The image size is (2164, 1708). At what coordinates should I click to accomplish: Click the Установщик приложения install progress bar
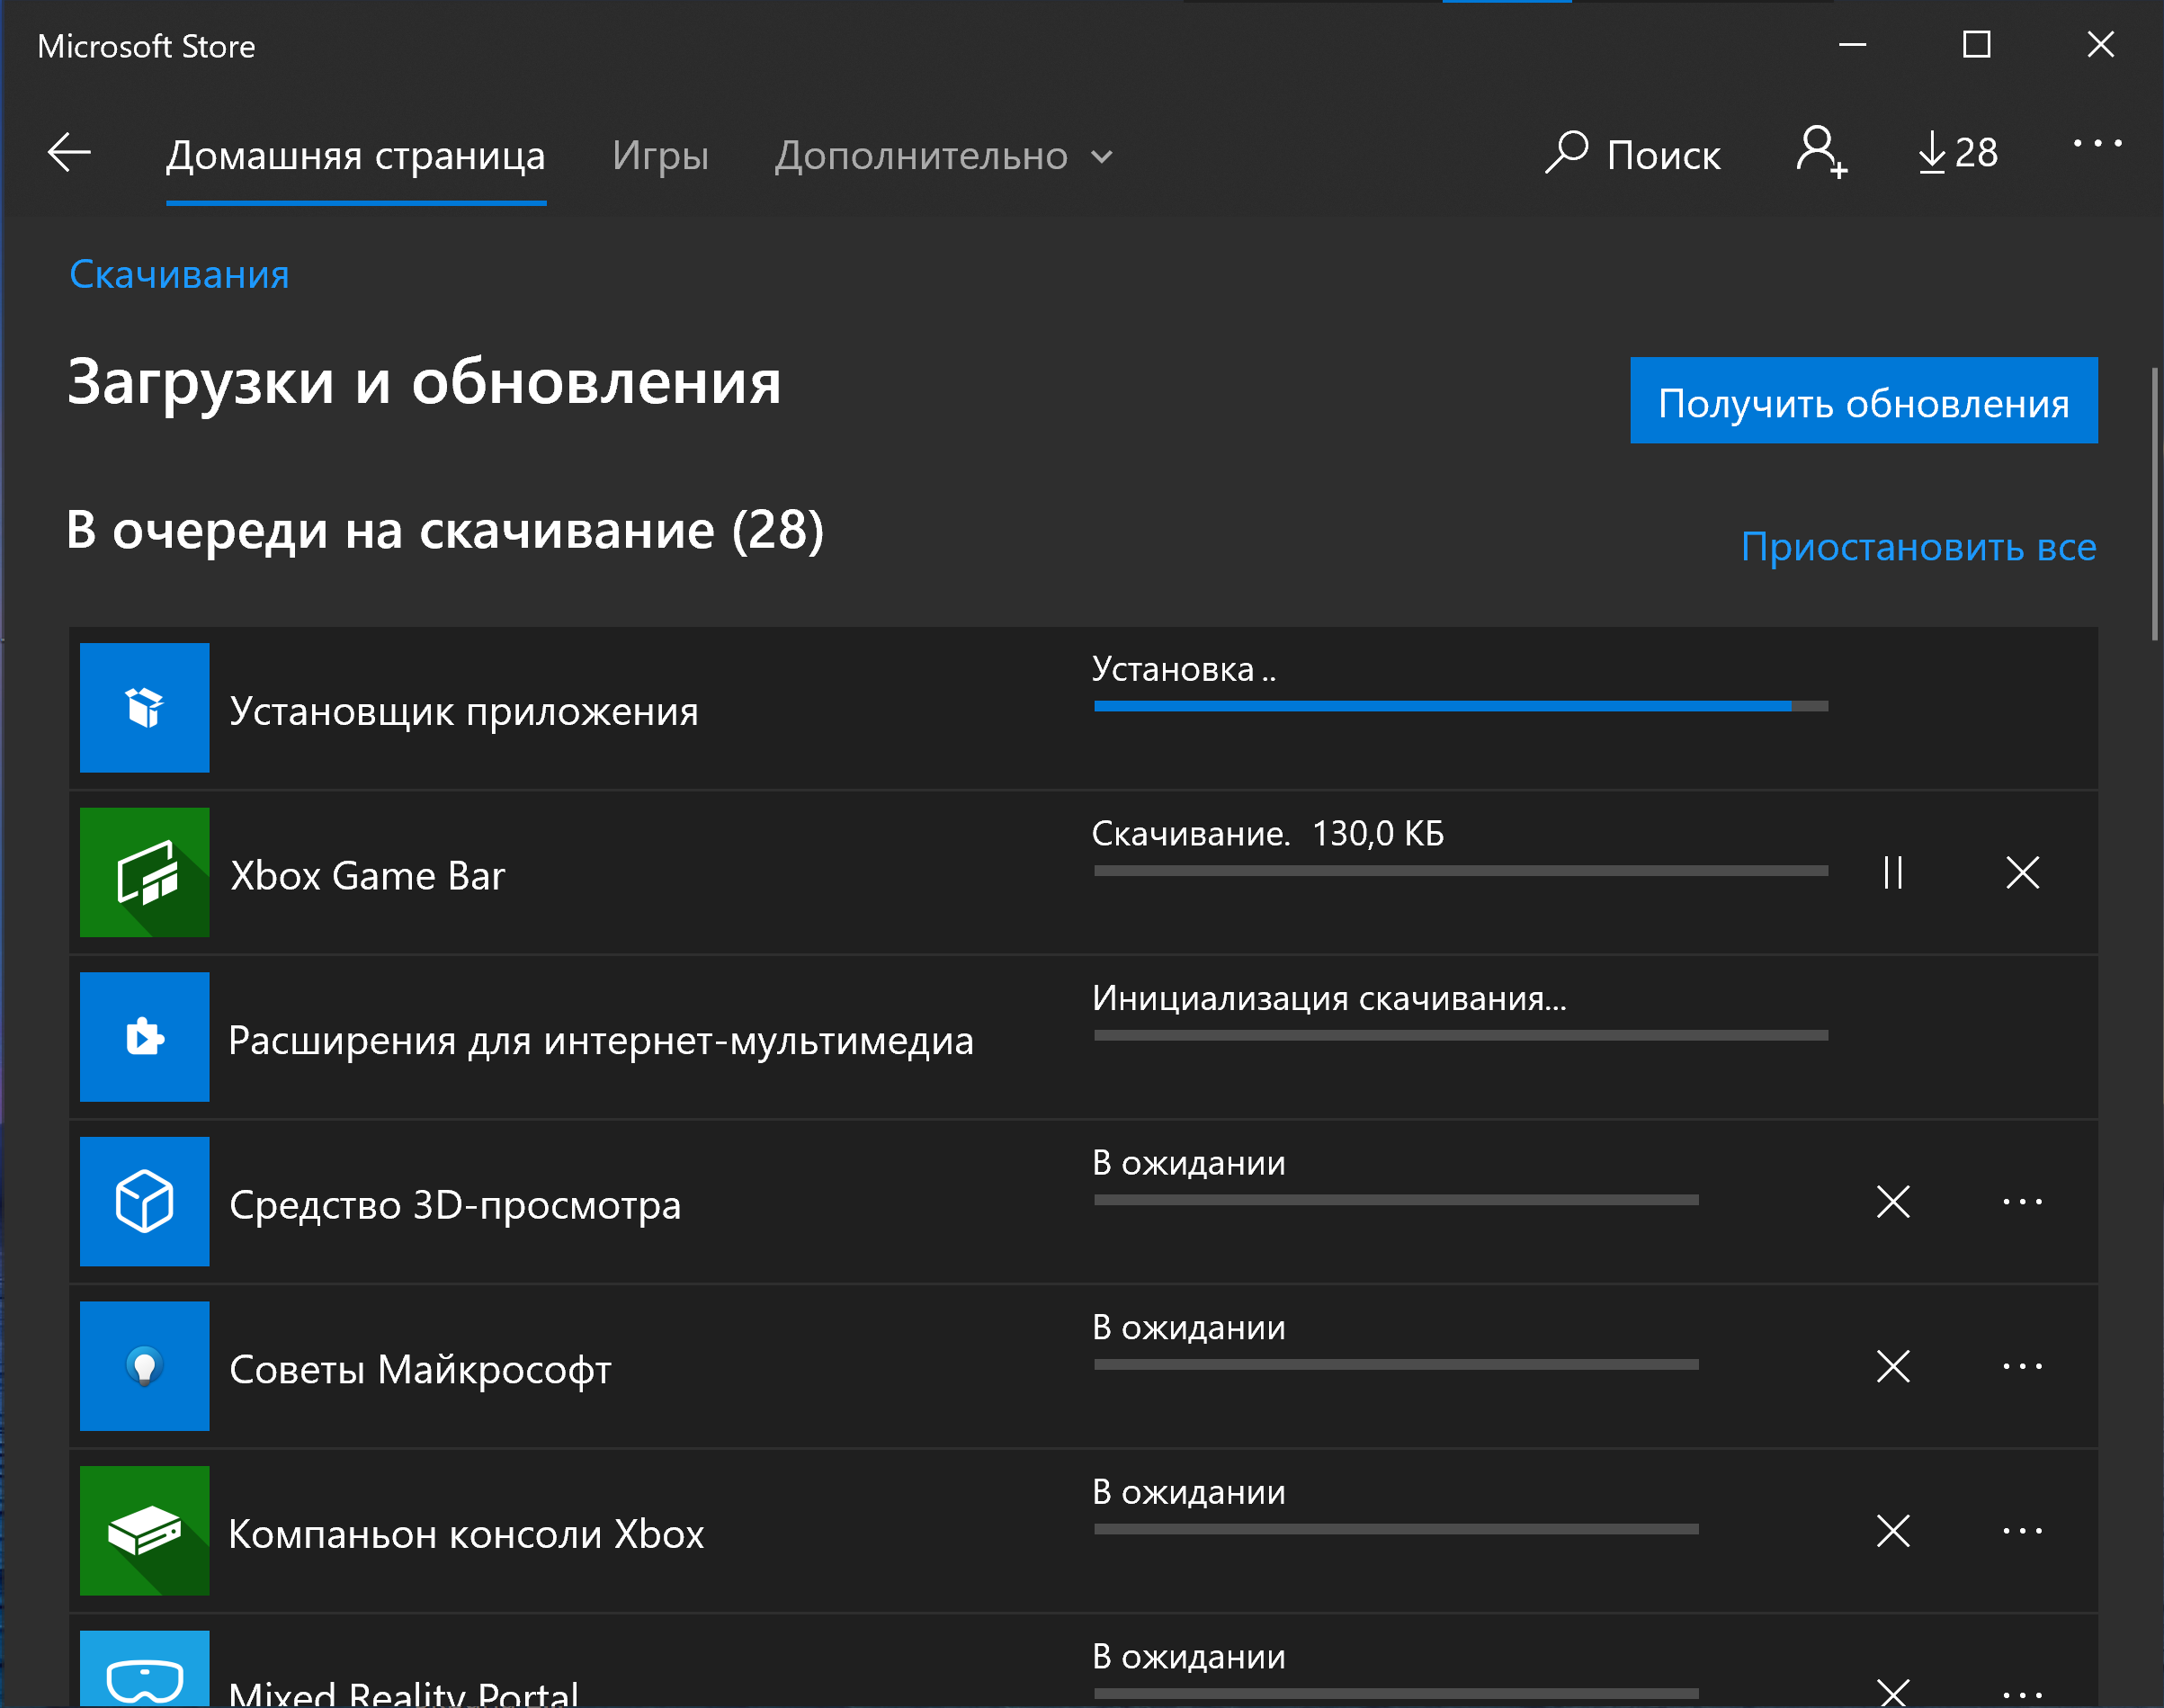click(1461, 707)
